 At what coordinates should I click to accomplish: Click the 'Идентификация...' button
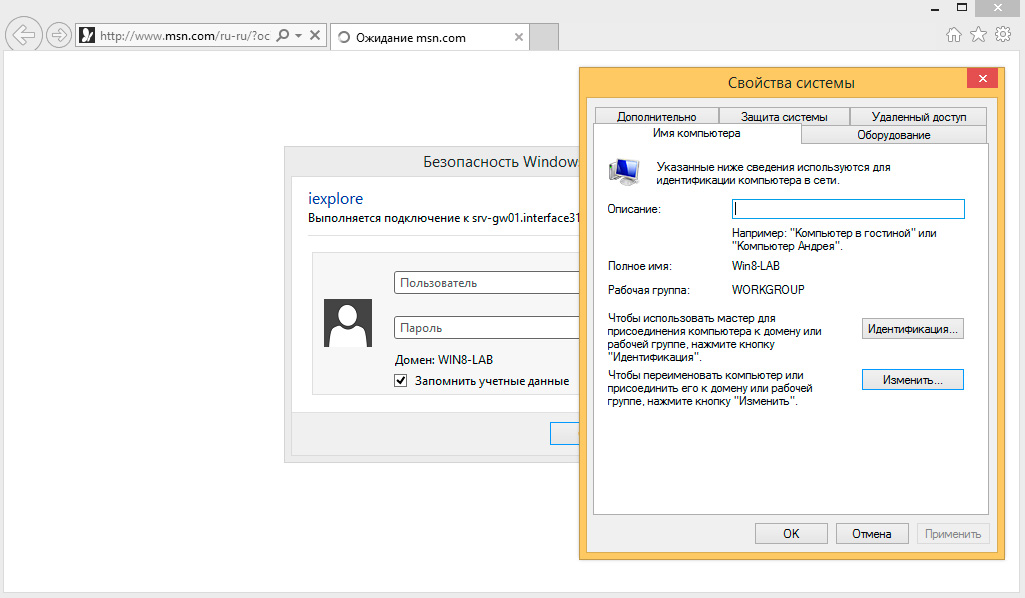click(913, 329)
